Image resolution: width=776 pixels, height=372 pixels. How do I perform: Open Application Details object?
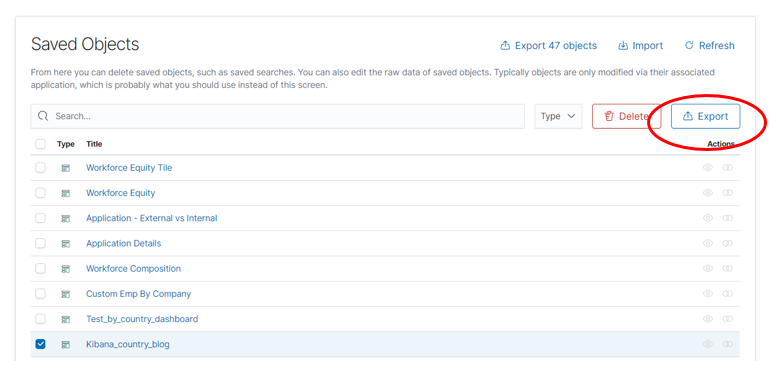pyautogui.click(x=123, y=243)
